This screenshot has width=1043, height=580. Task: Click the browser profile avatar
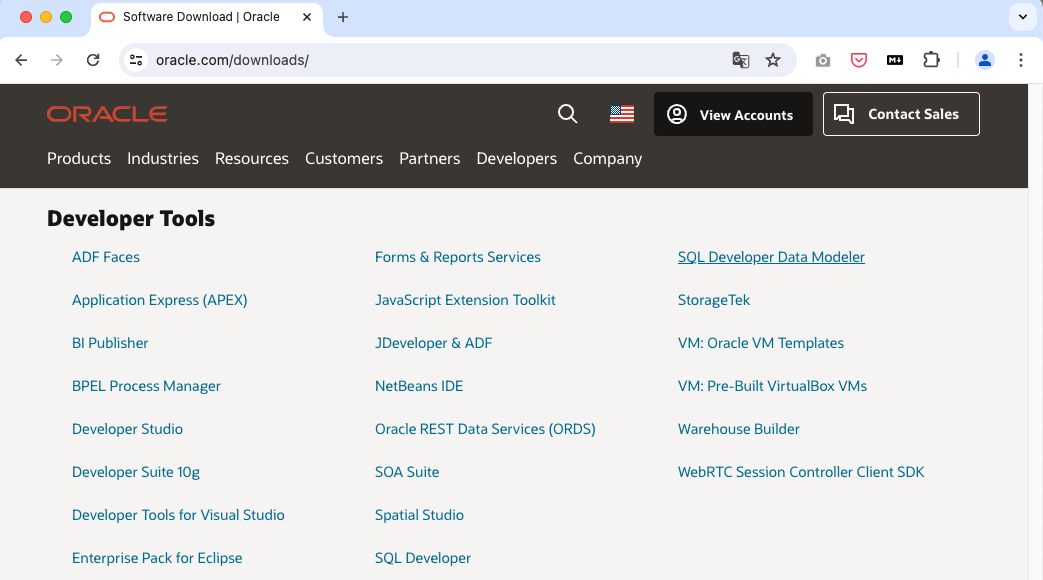[985, 60]
